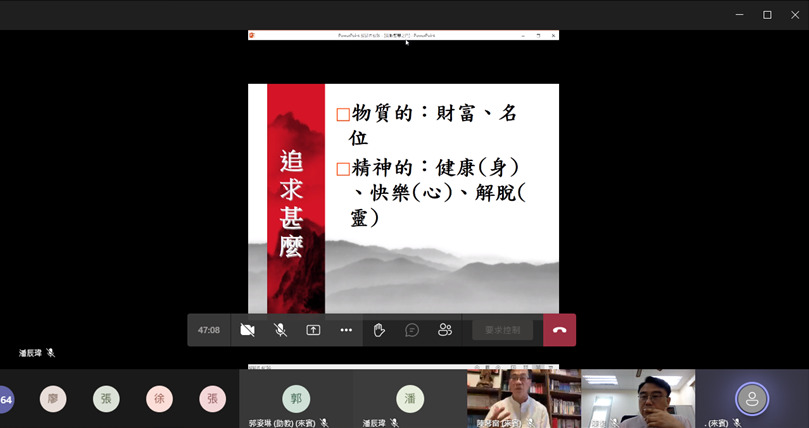Screen dimensions: 809x428
Task: Open the share content tray
Action: click(313, 330)
